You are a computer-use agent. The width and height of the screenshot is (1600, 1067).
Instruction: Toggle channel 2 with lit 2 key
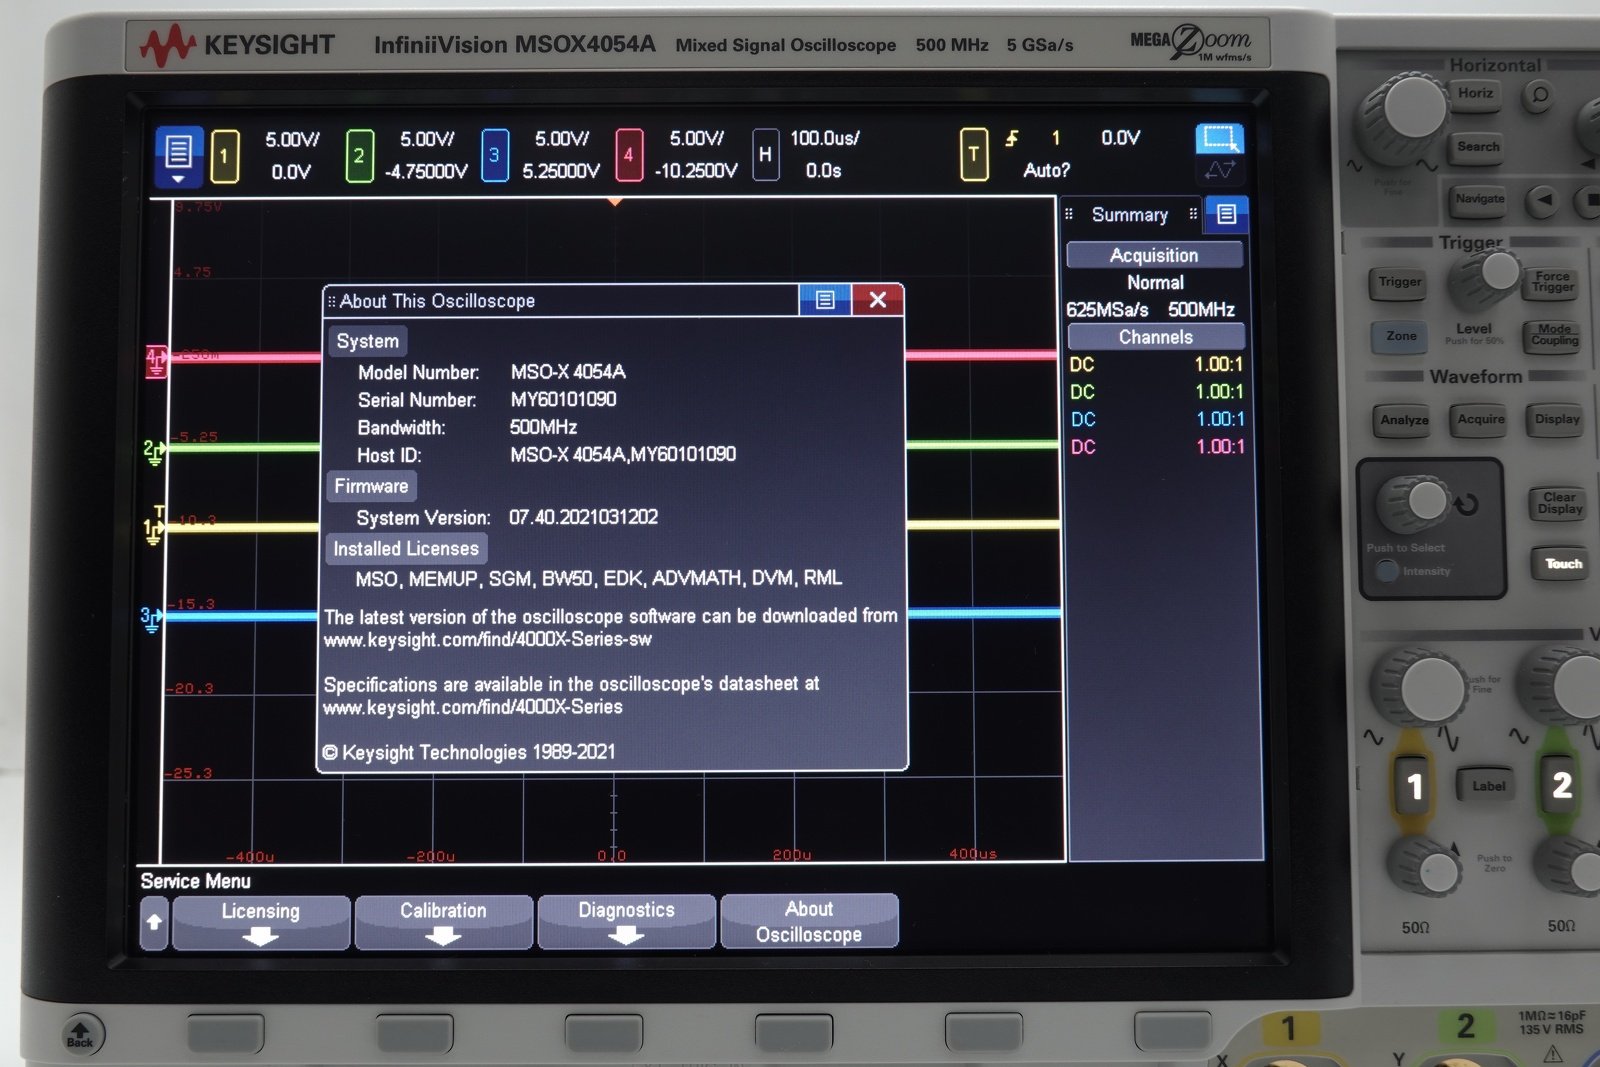pos(1561,784)
